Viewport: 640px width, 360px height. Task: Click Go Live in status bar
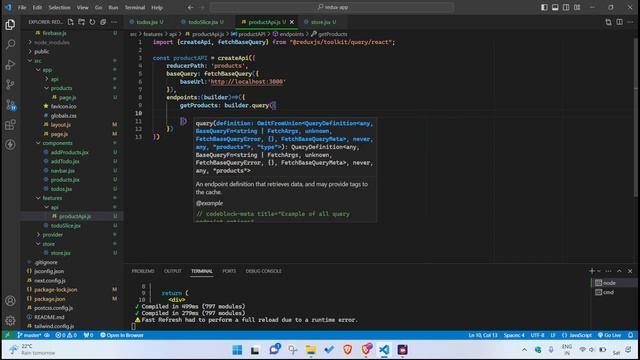[609, 335]
